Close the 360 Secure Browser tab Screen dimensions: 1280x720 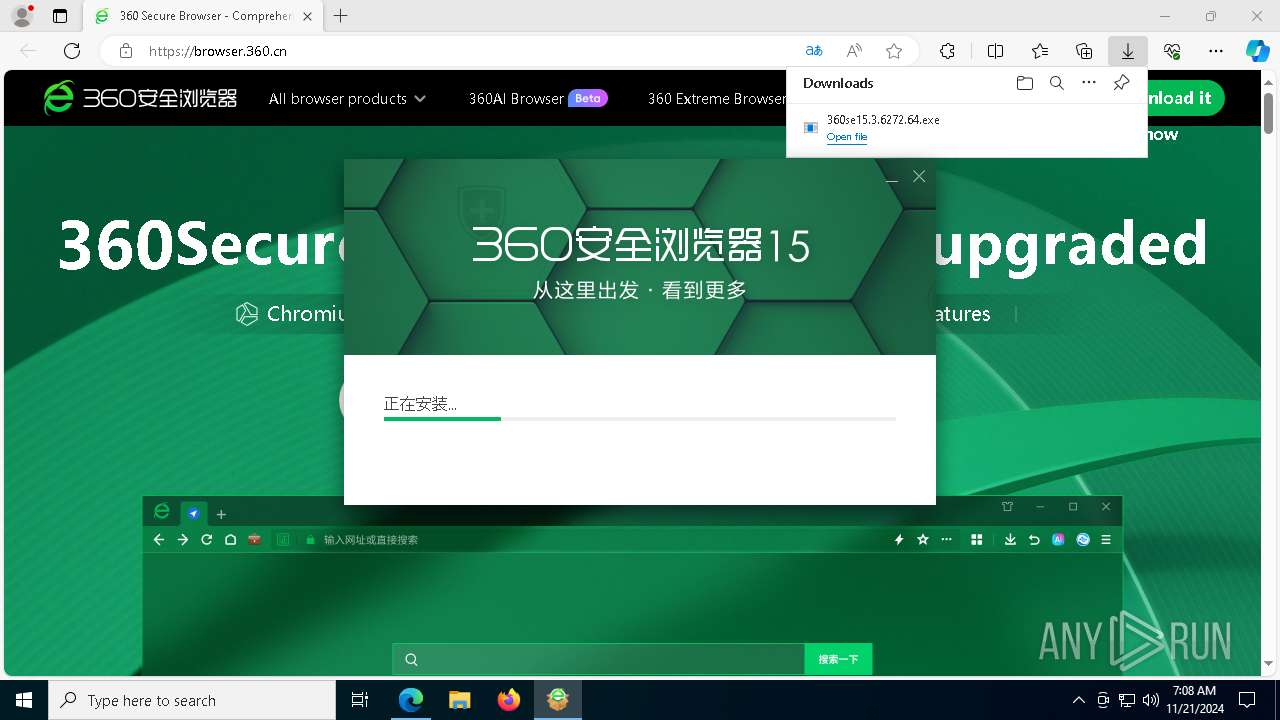309,16
